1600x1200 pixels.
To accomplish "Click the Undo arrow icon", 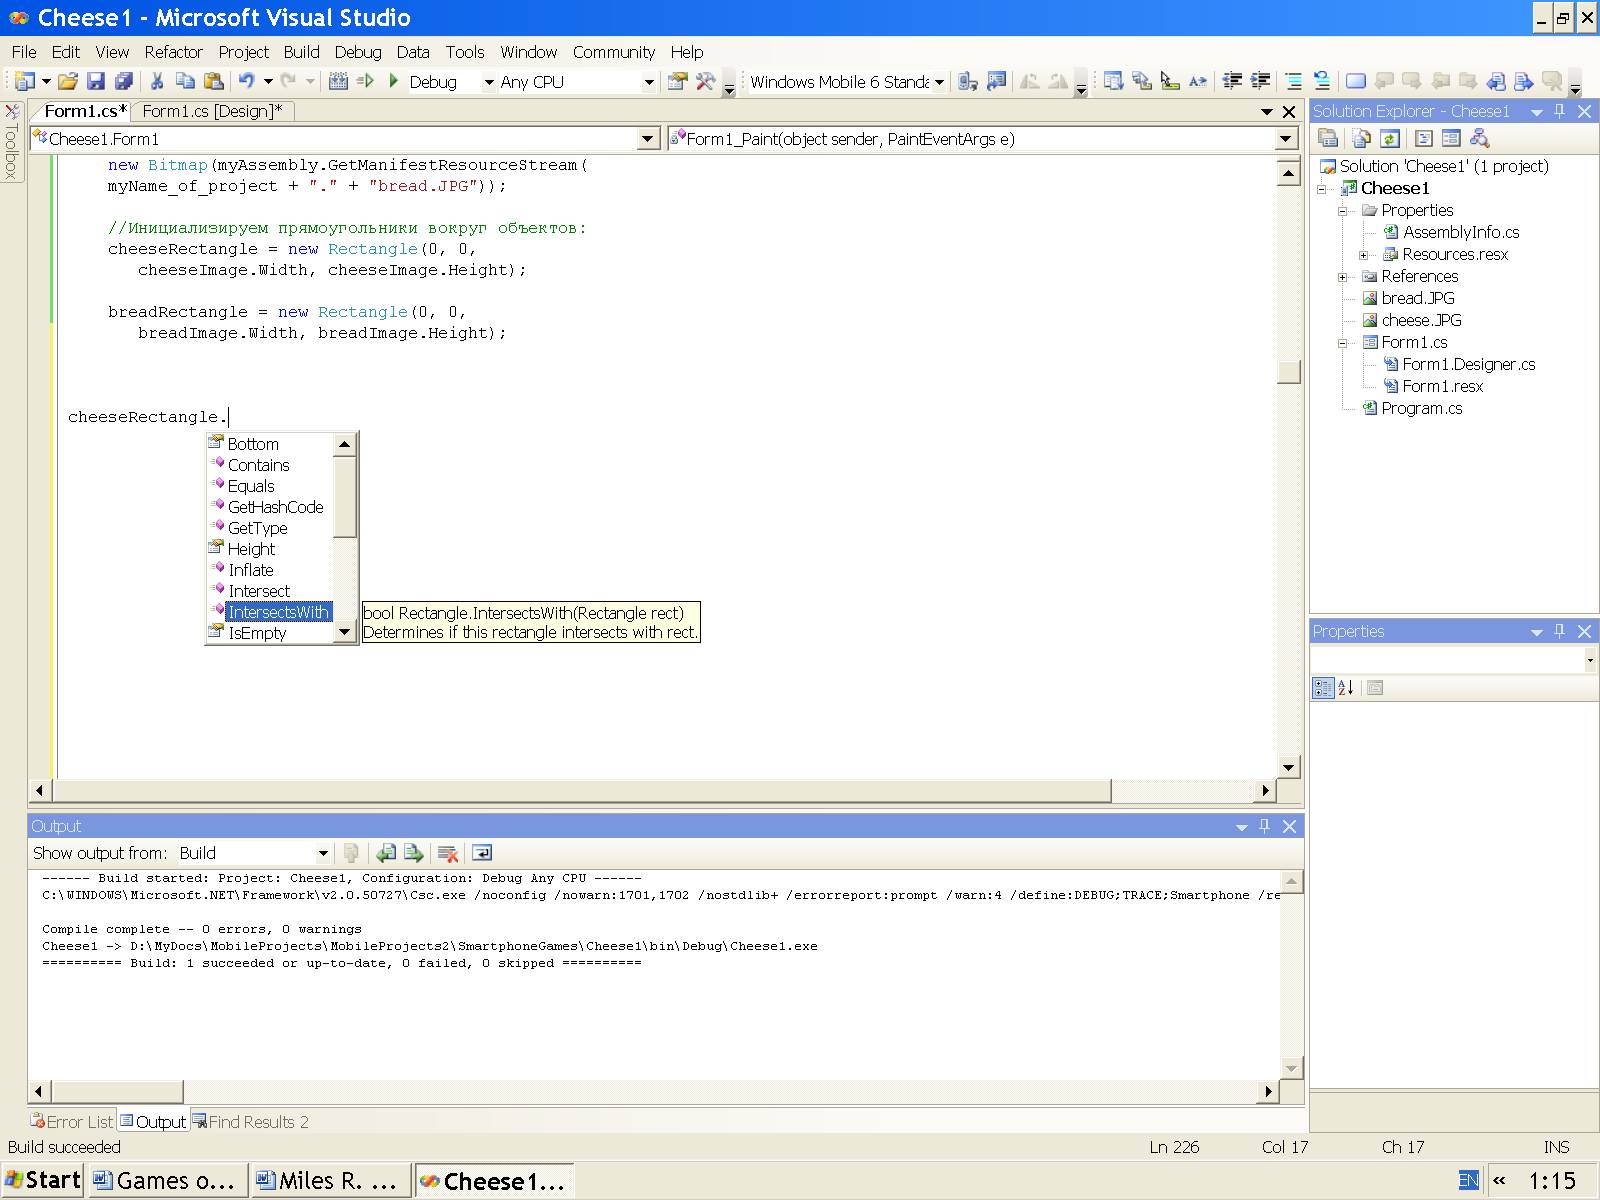I will click(x=245, y=82).
